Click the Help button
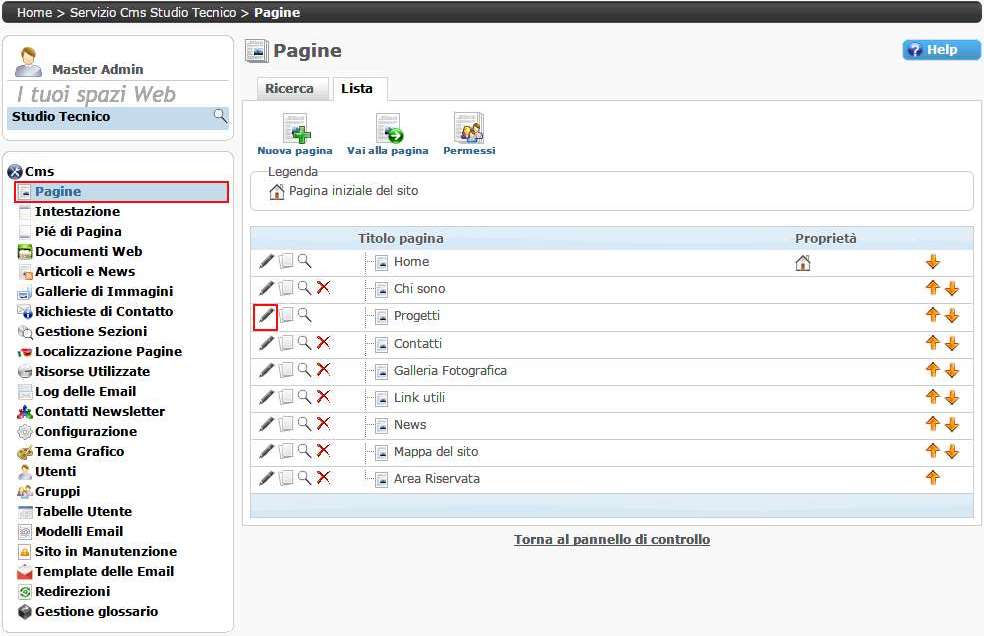Screen dimensions: 984x636 941,50
